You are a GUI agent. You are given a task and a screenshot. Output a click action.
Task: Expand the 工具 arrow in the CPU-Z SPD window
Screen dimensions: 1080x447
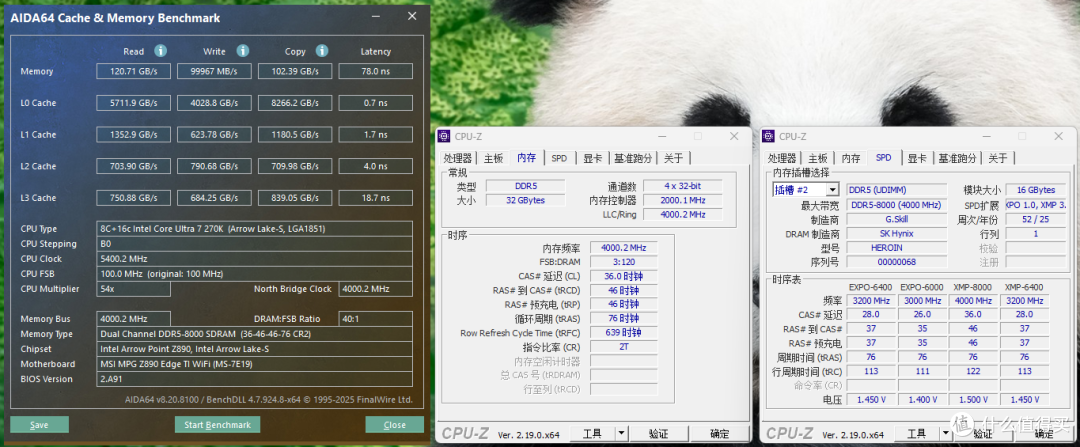[946, 433]
